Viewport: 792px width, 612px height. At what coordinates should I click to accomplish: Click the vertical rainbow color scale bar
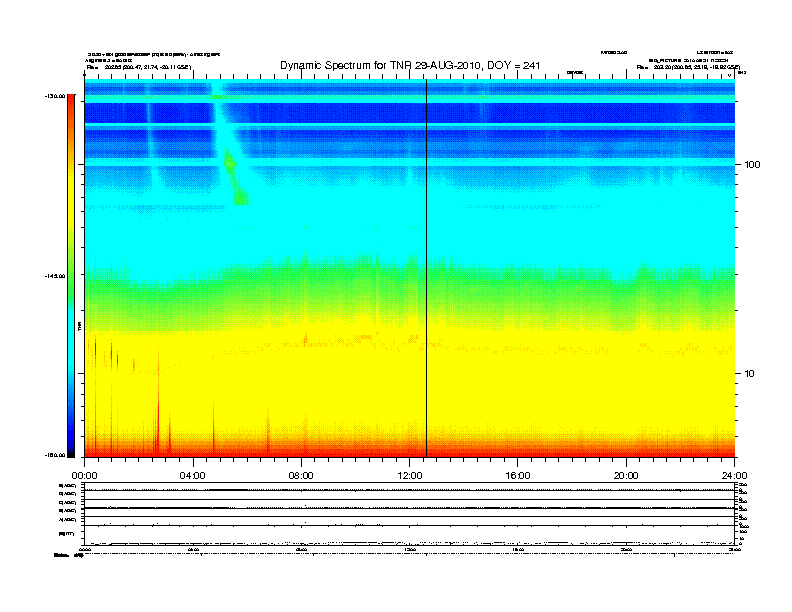point(71,275)
